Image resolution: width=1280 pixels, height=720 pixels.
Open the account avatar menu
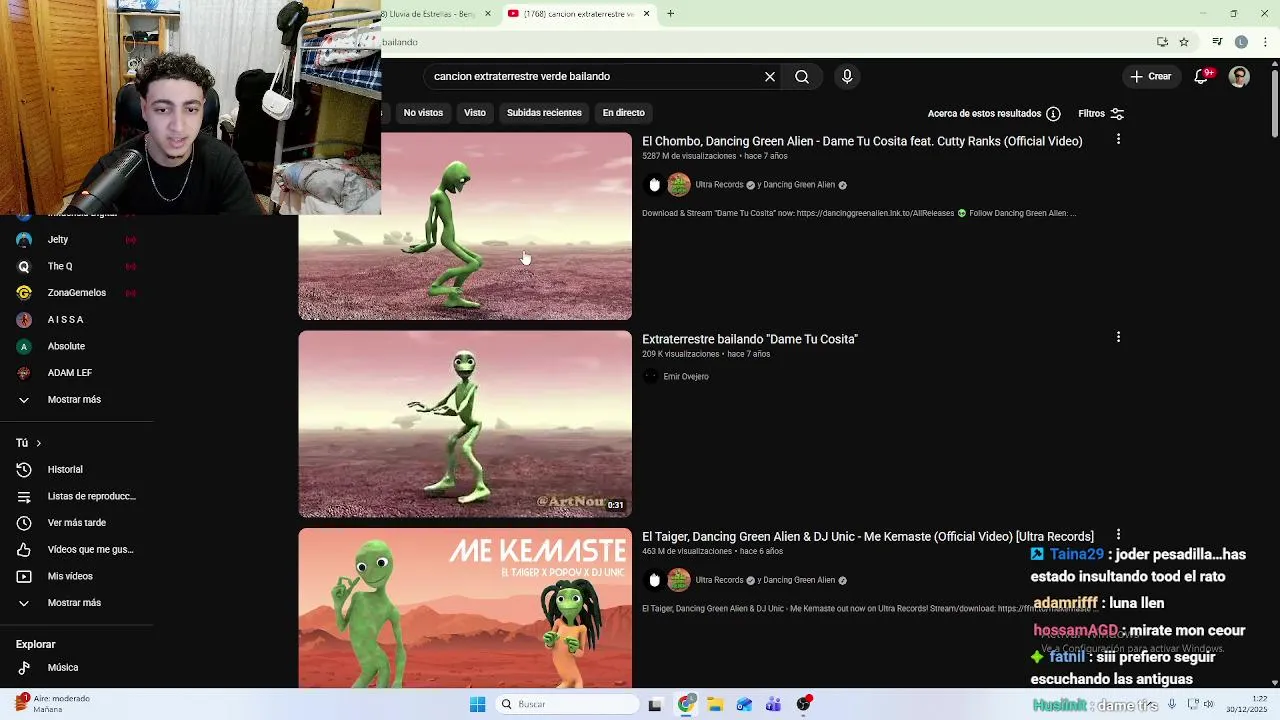(1239, 76)
